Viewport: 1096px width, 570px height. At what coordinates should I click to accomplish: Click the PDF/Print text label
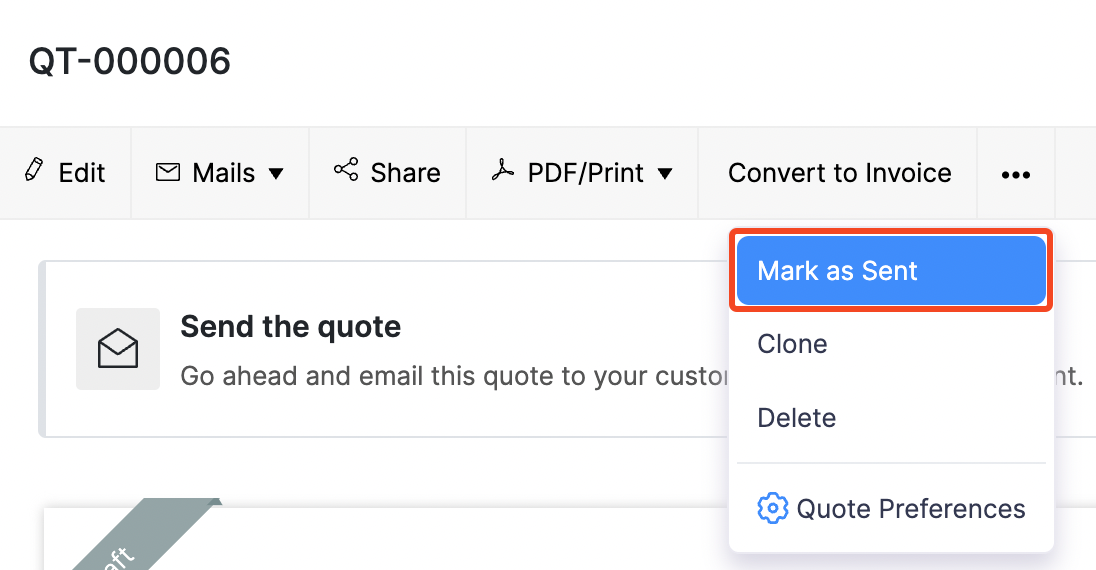click(585, 173)
